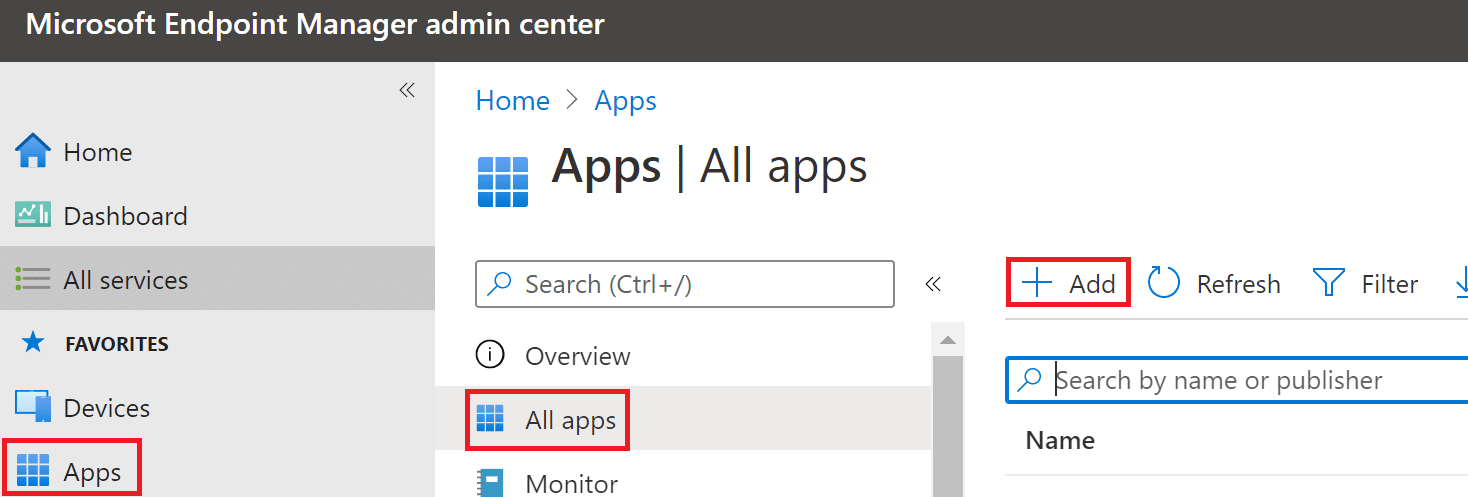
Task: Collapse the left navigation sidebar
Action: 407,90
